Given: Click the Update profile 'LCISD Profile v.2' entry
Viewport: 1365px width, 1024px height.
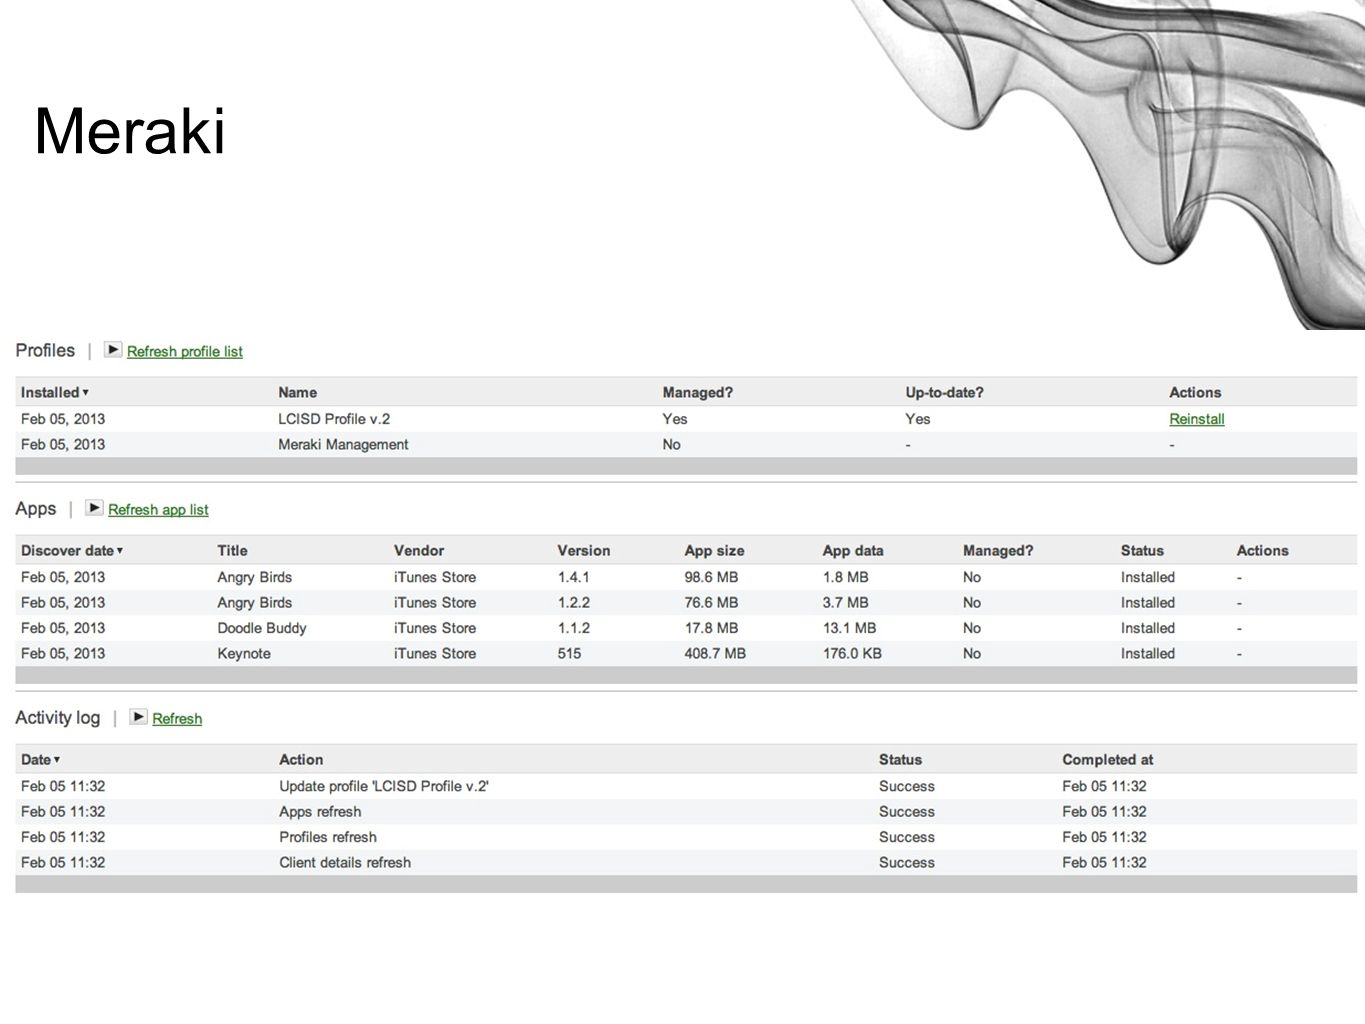Looking at the screenshot, I should [384, 786].
